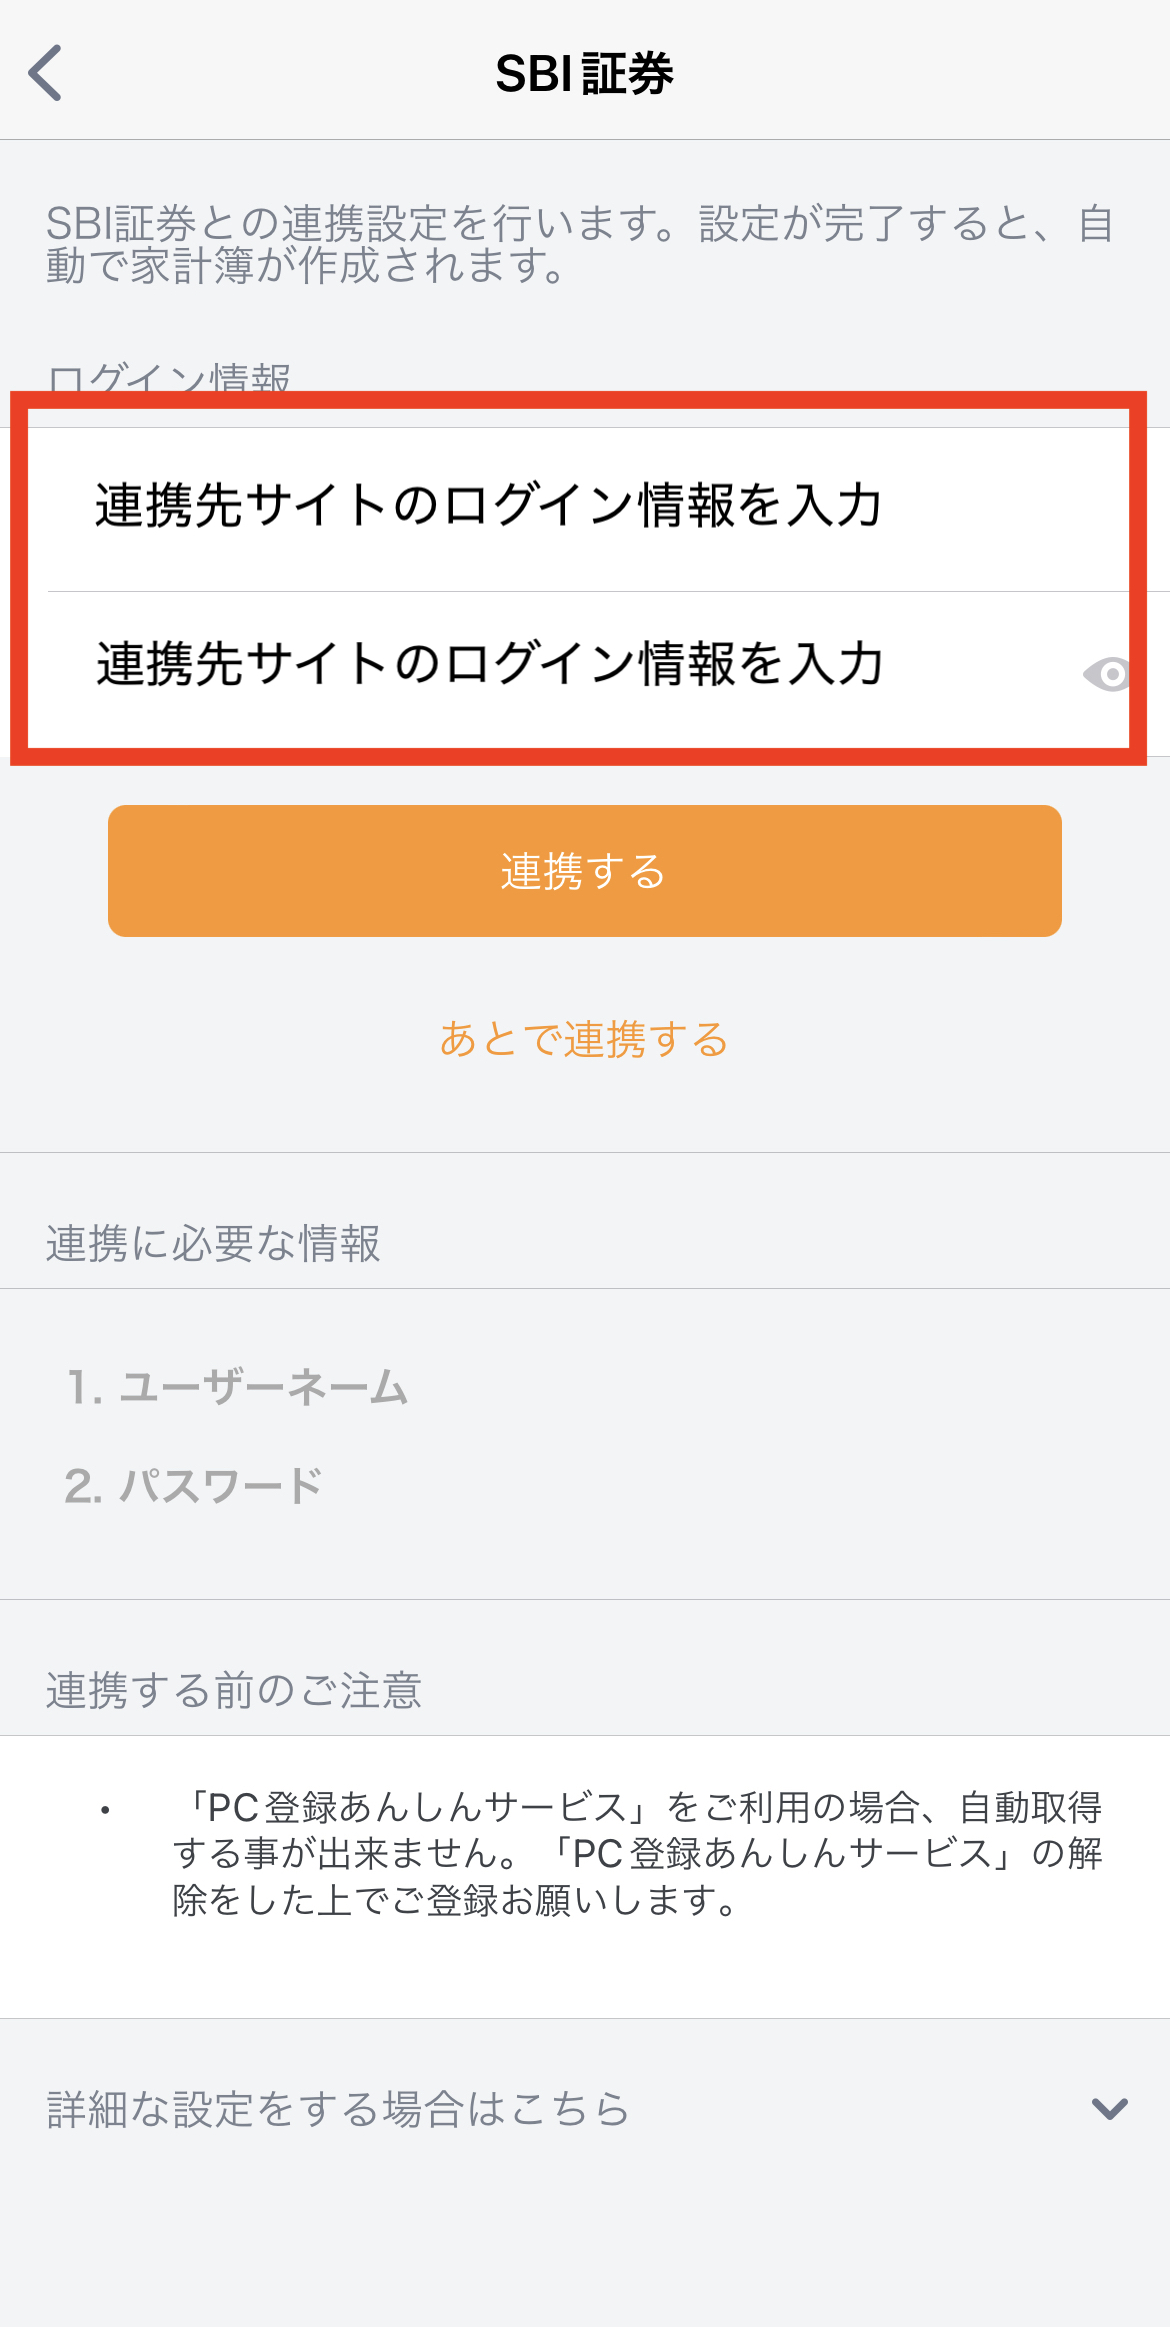This screenshot has width=1170, height=2327.
Task: Tap the orange 連携する button
Action: 585,871
